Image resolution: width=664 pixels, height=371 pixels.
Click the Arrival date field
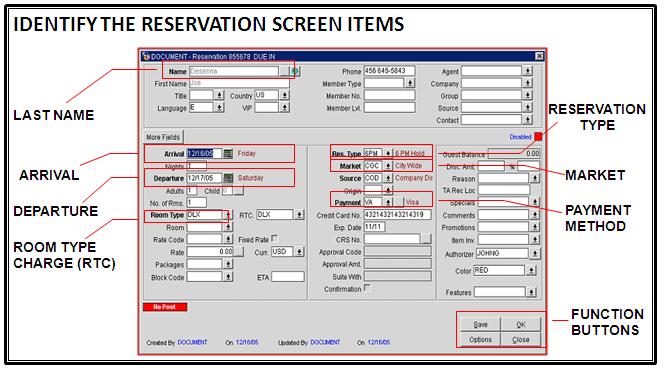[x=205, y=153]
